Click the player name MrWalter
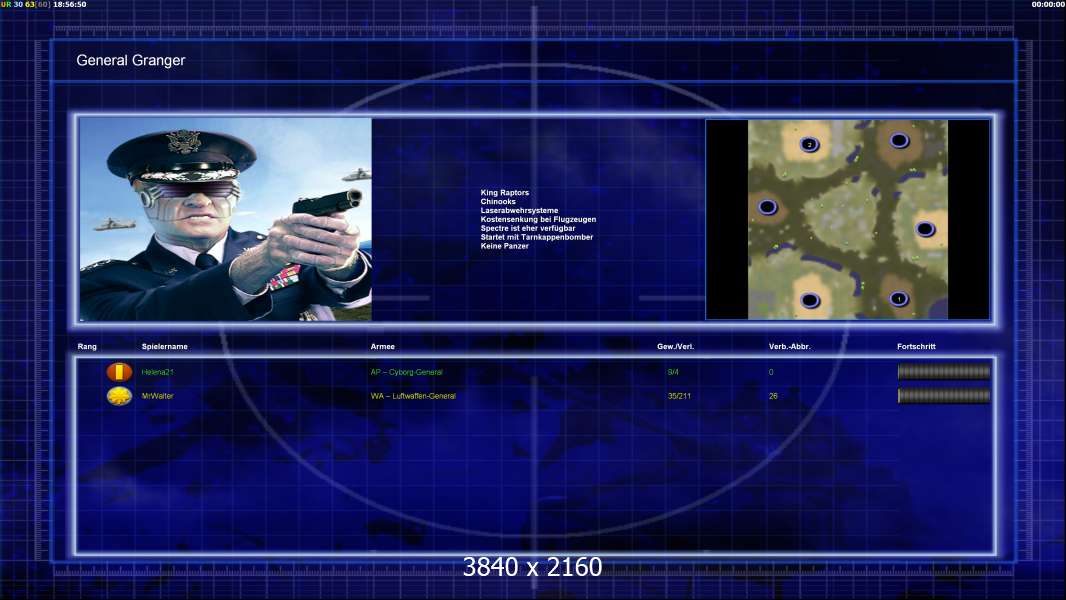The image size is (1066, 600). 158,396
